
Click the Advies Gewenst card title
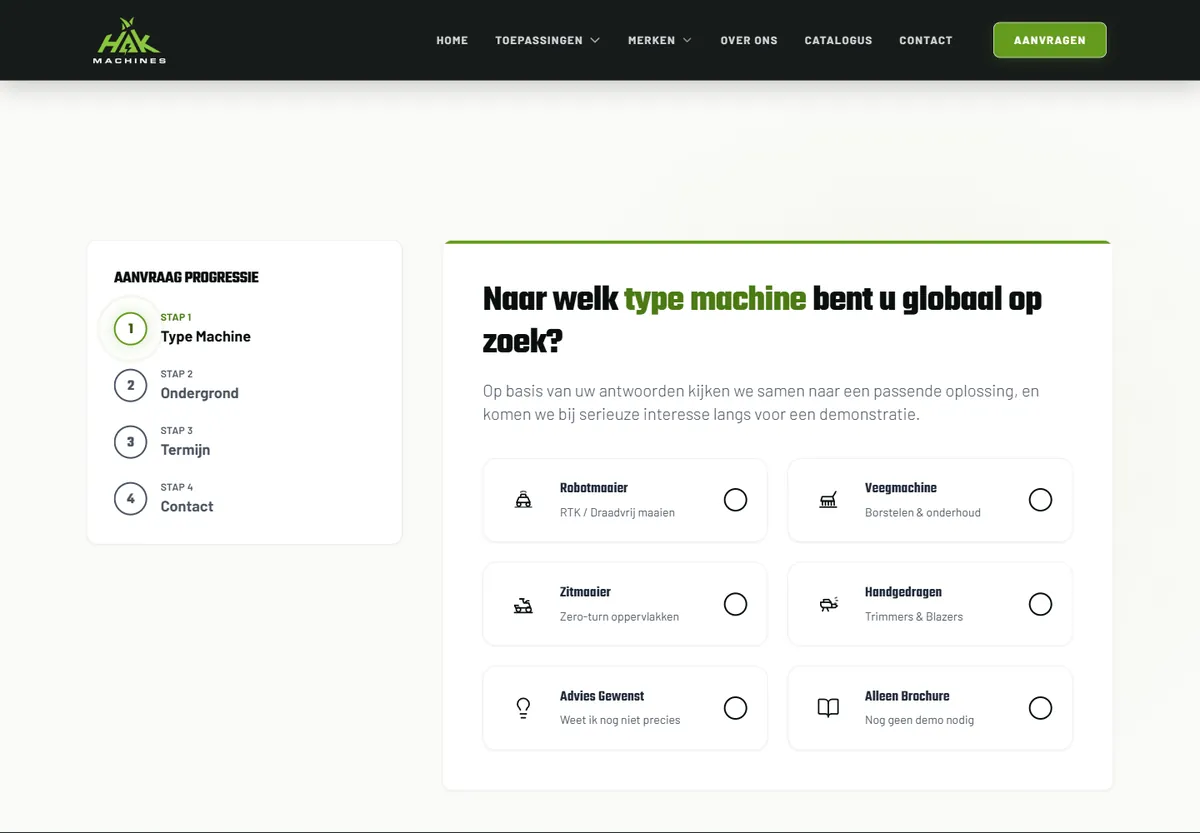(x=602, y=696)
